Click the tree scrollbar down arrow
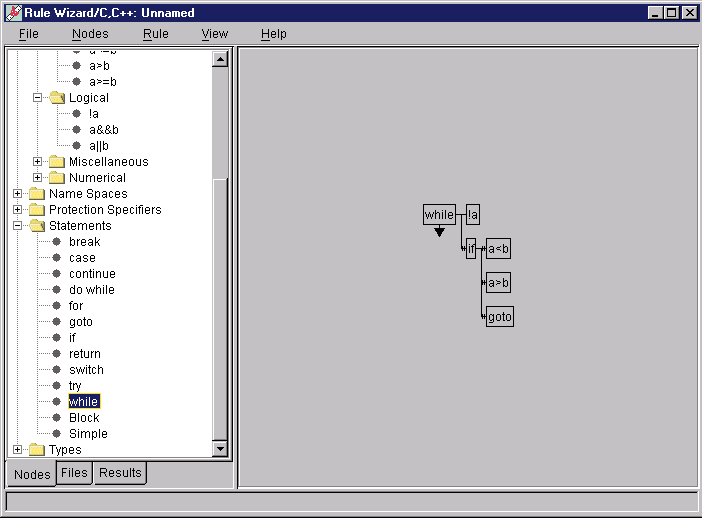The height and width of the screenshot is (518, 702). point(220,449)
